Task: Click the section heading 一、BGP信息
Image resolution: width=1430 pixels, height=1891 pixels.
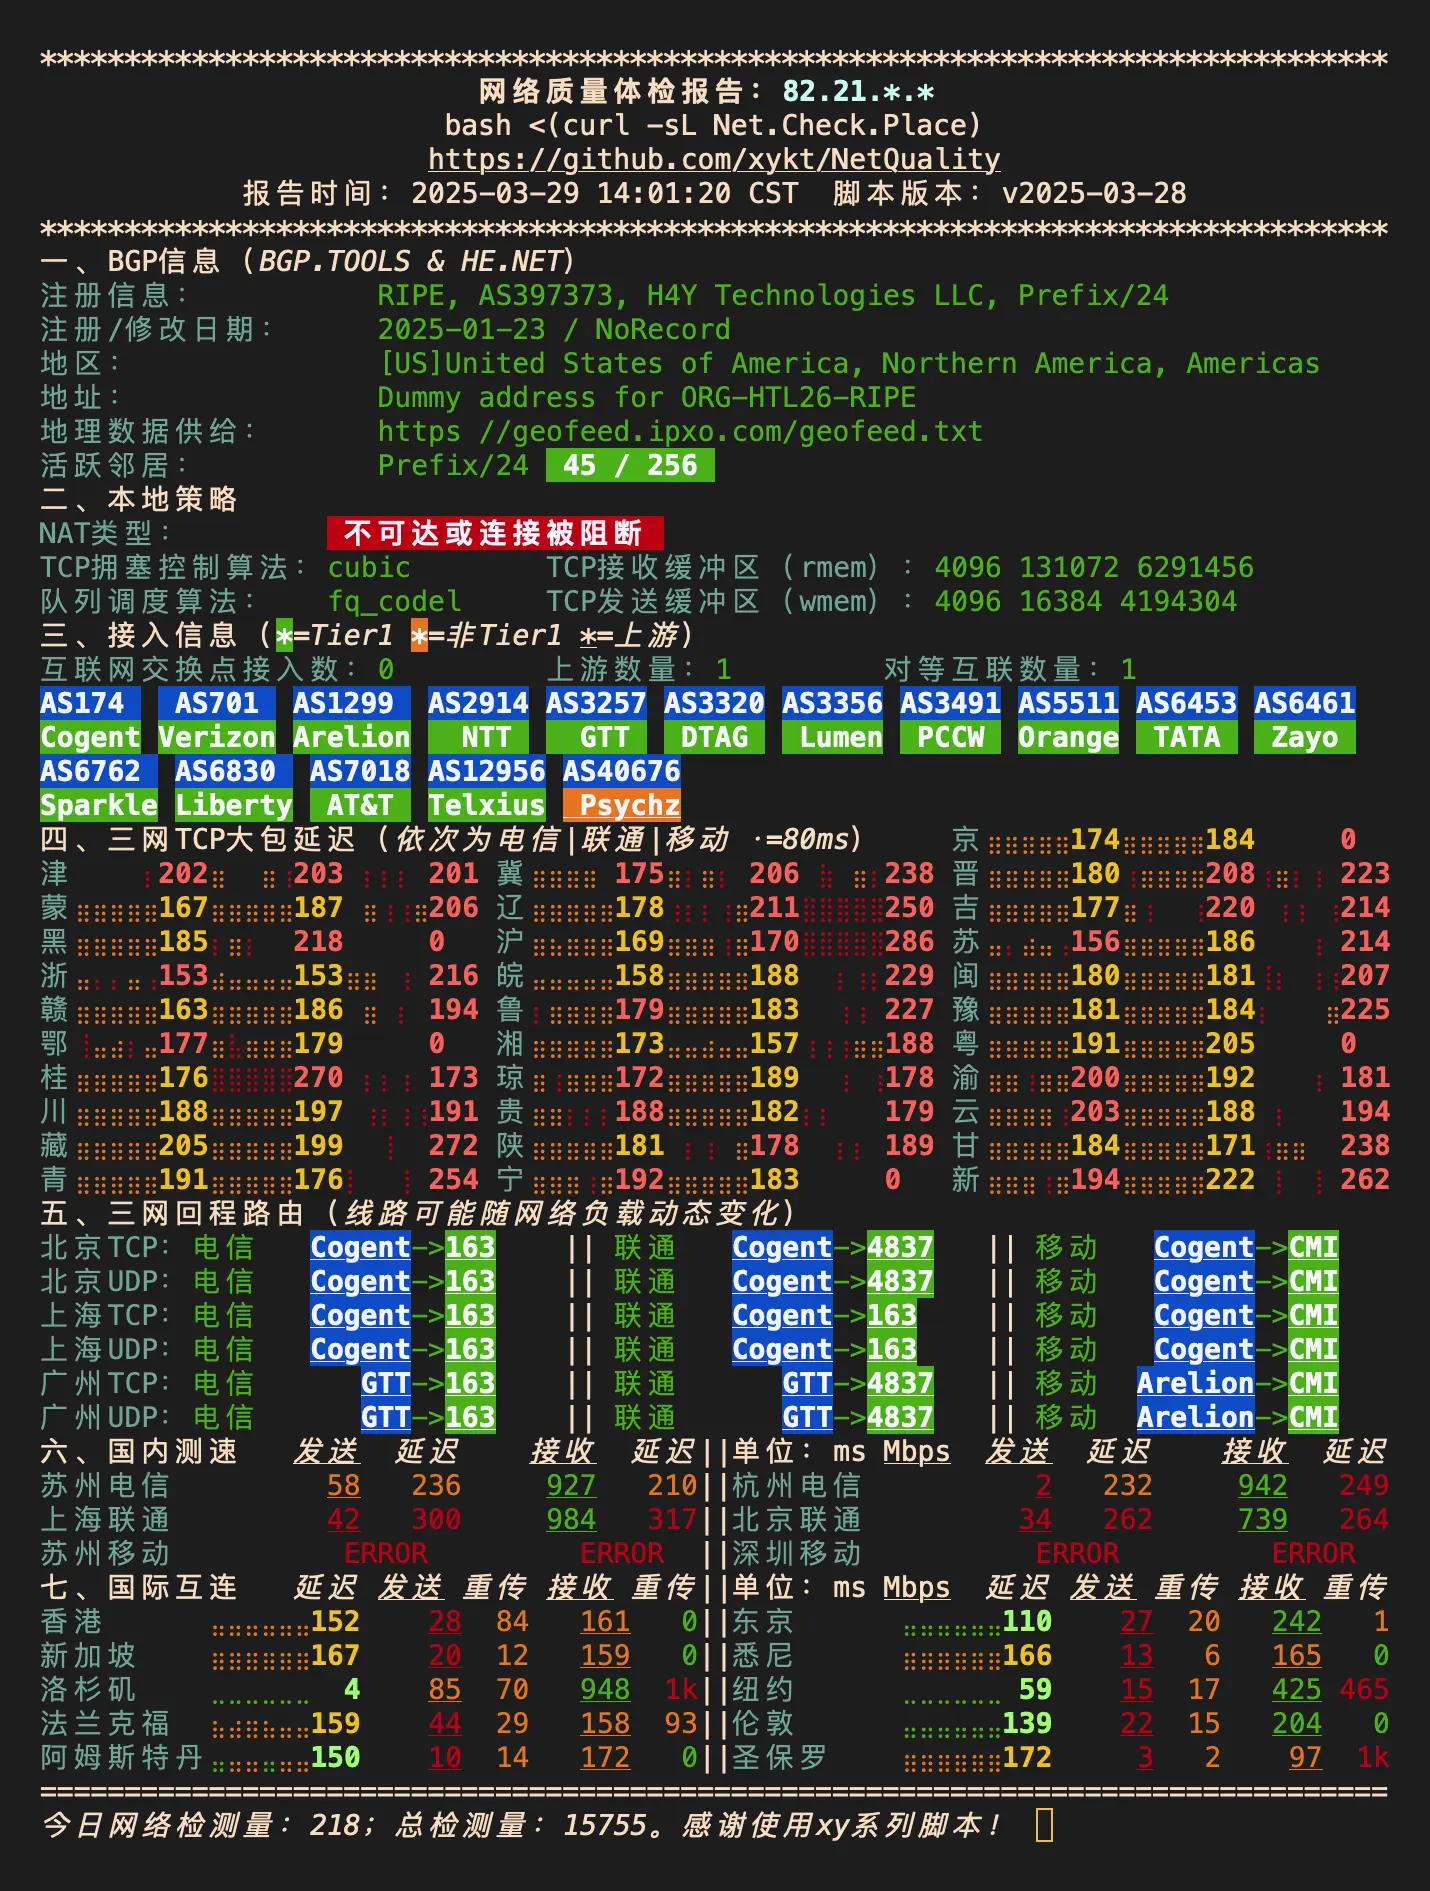Action: tap(130, 261)
